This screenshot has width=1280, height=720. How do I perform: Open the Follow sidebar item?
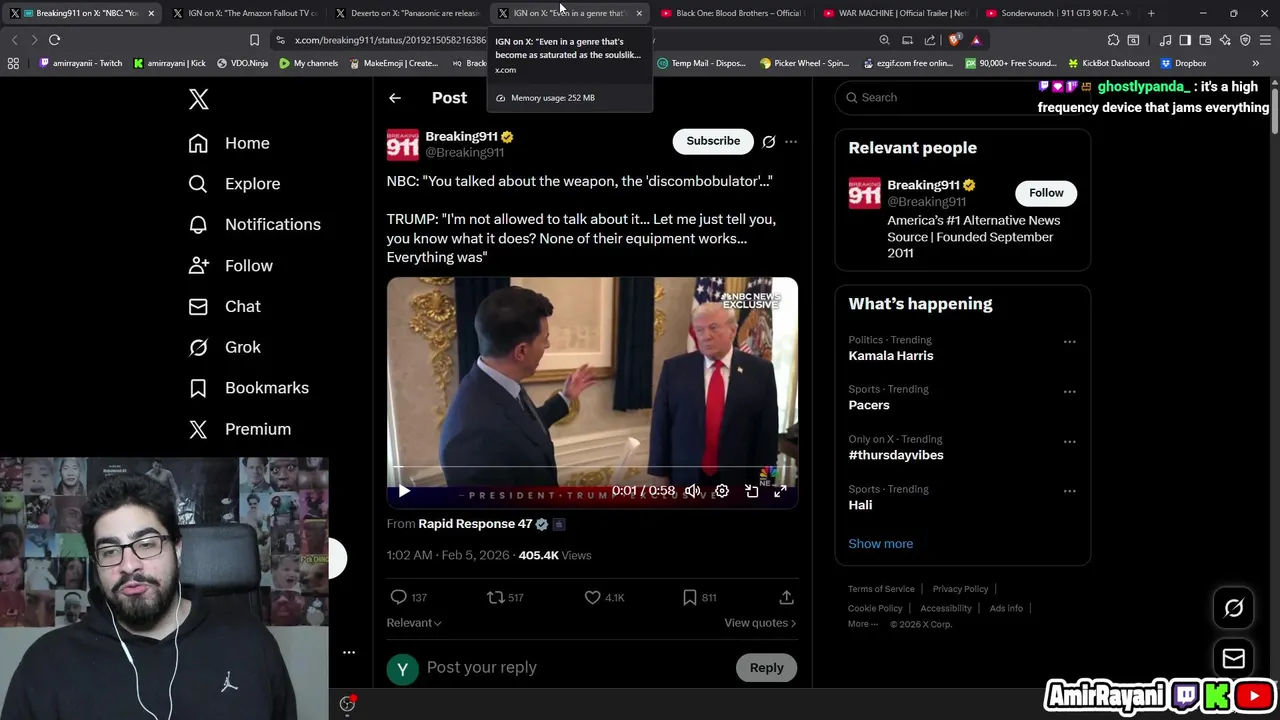(x=231, y=266)
